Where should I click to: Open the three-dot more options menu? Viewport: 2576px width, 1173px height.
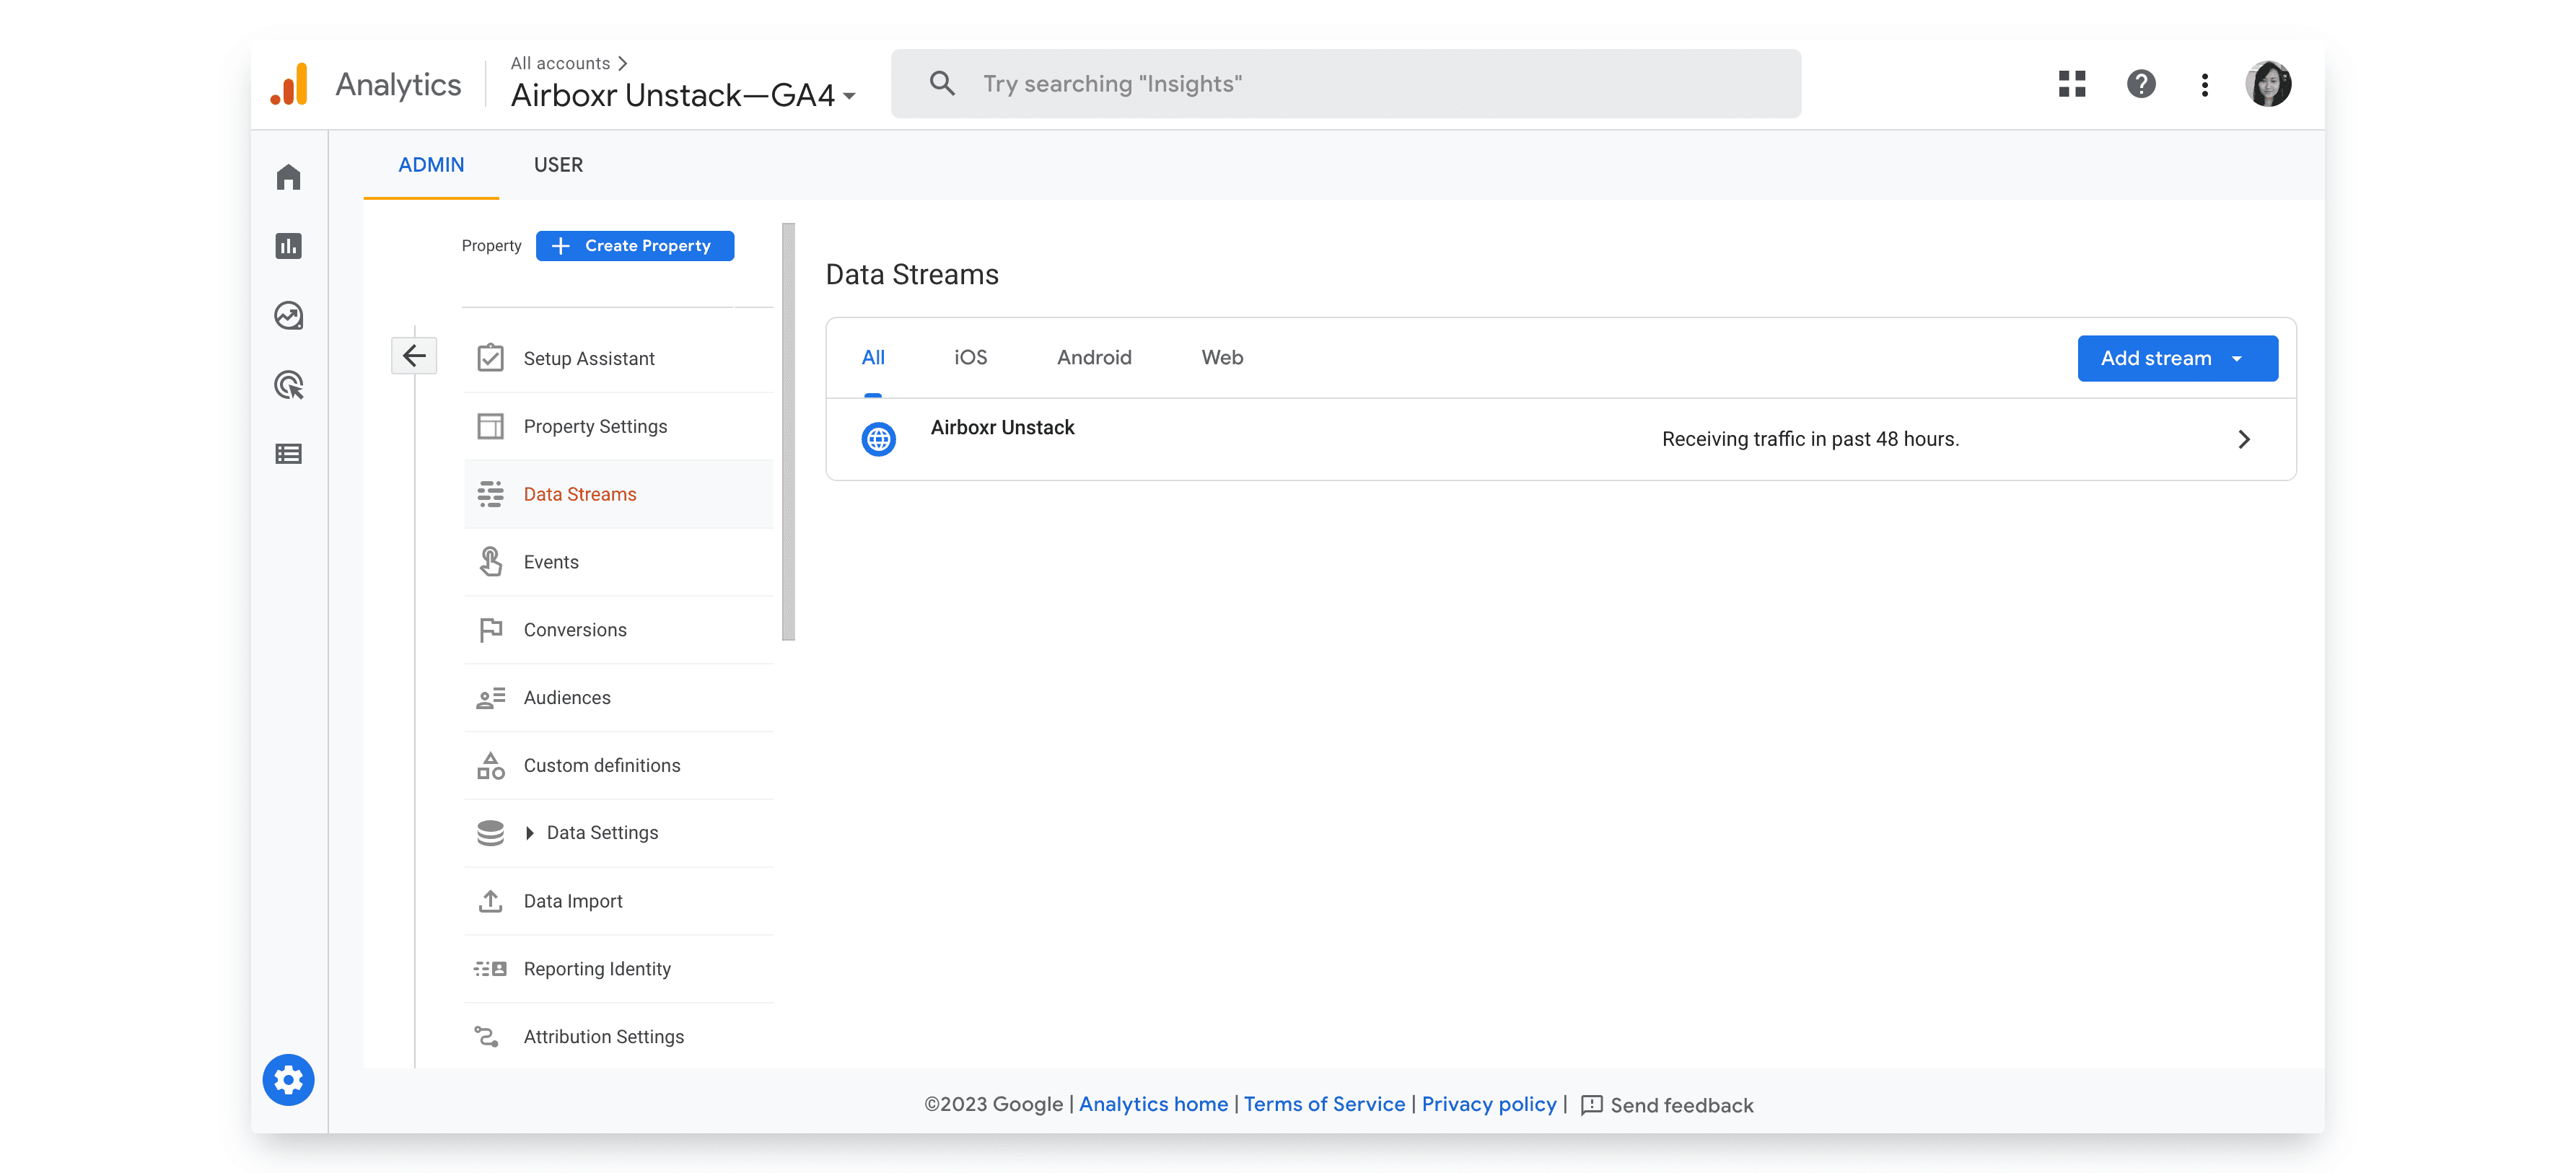click(2205, 84)
